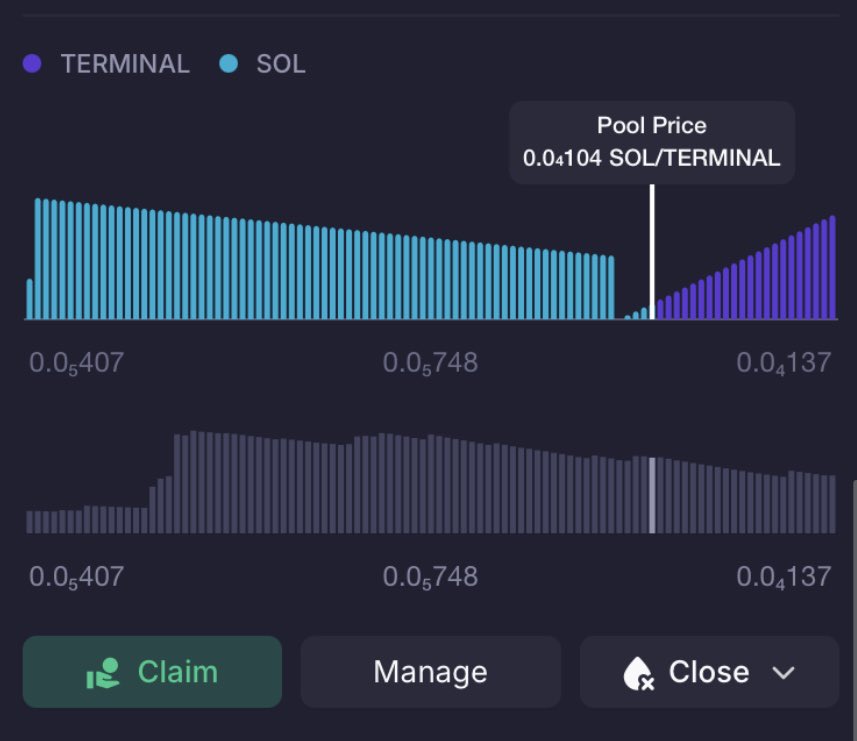Screen dimensions: 857x741
Task: Select the Close button label
Action: click(709, 672)
